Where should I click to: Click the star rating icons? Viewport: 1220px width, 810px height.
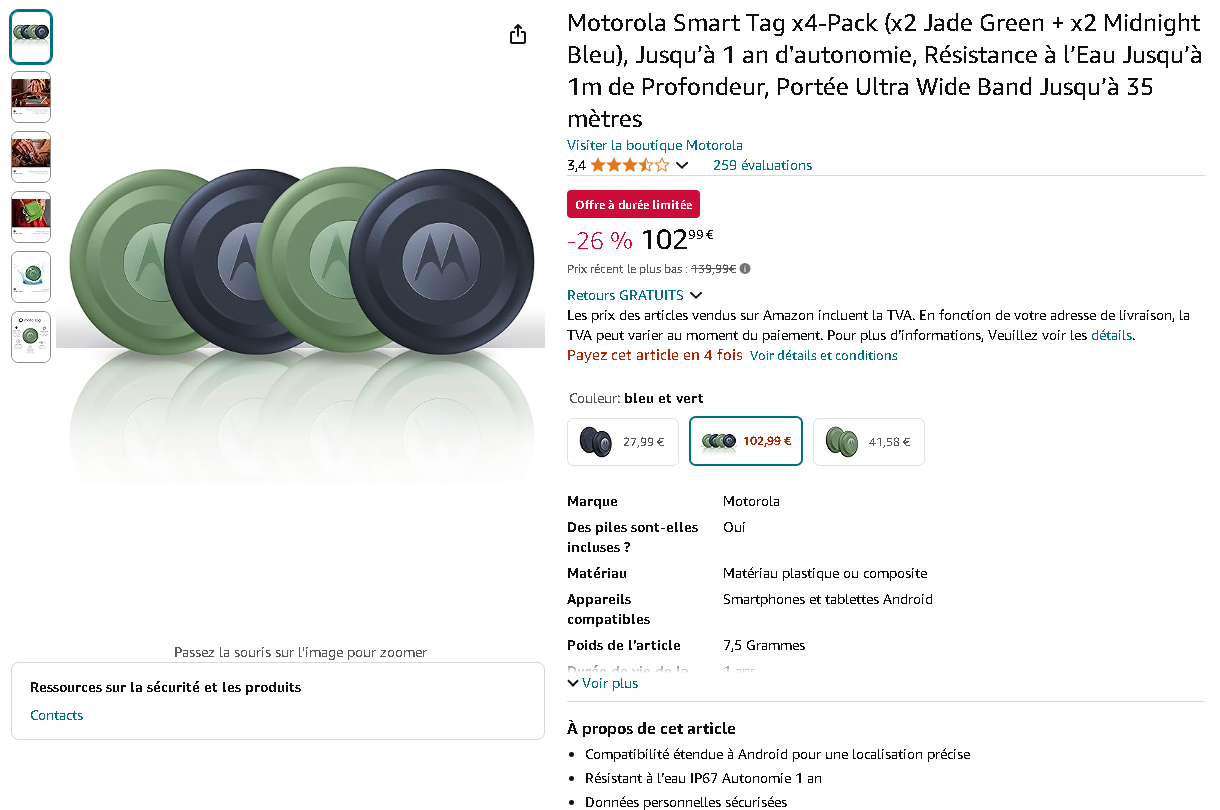point(629,165)
